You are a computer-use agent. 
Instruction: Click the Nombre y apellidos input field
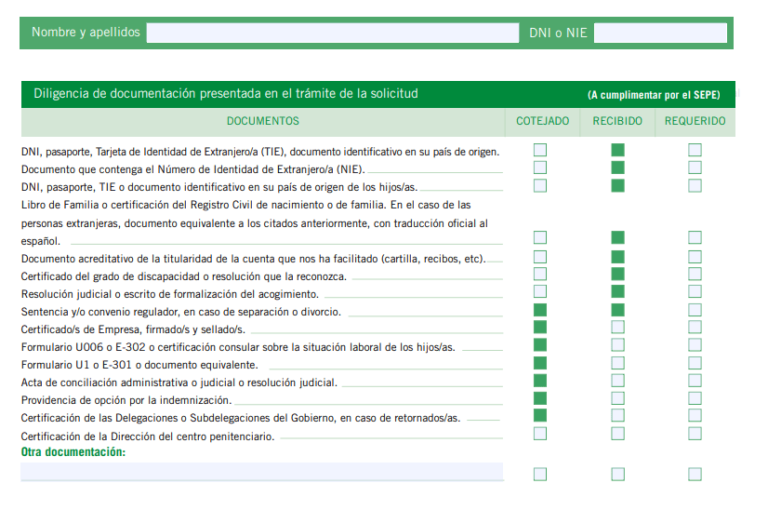click(x=333, y=33)
